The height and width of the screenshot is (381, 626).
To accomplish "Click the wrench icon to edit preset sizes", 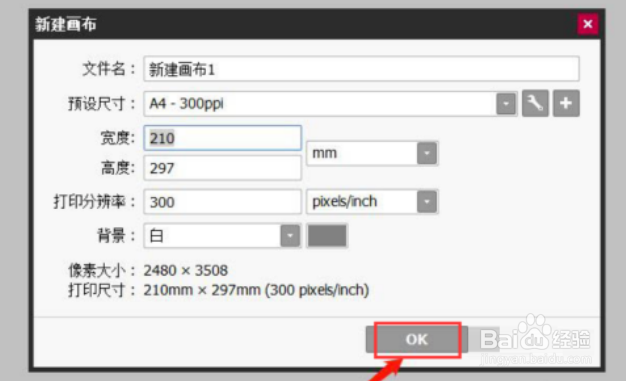I will [535, 103].
